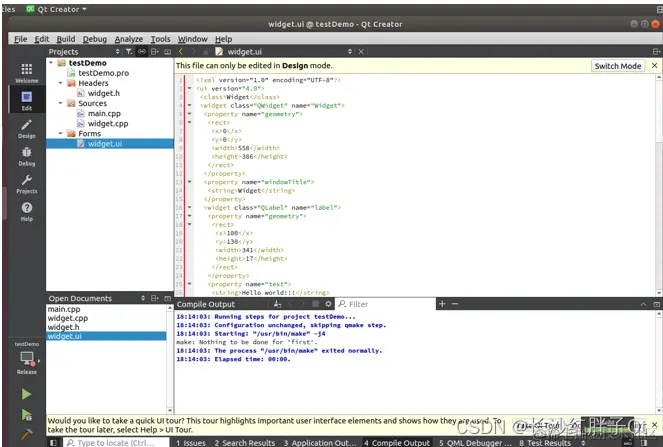Zoom in Compile Output text
The height and width of the screenshot is (447, 663).
pos(442,304)
